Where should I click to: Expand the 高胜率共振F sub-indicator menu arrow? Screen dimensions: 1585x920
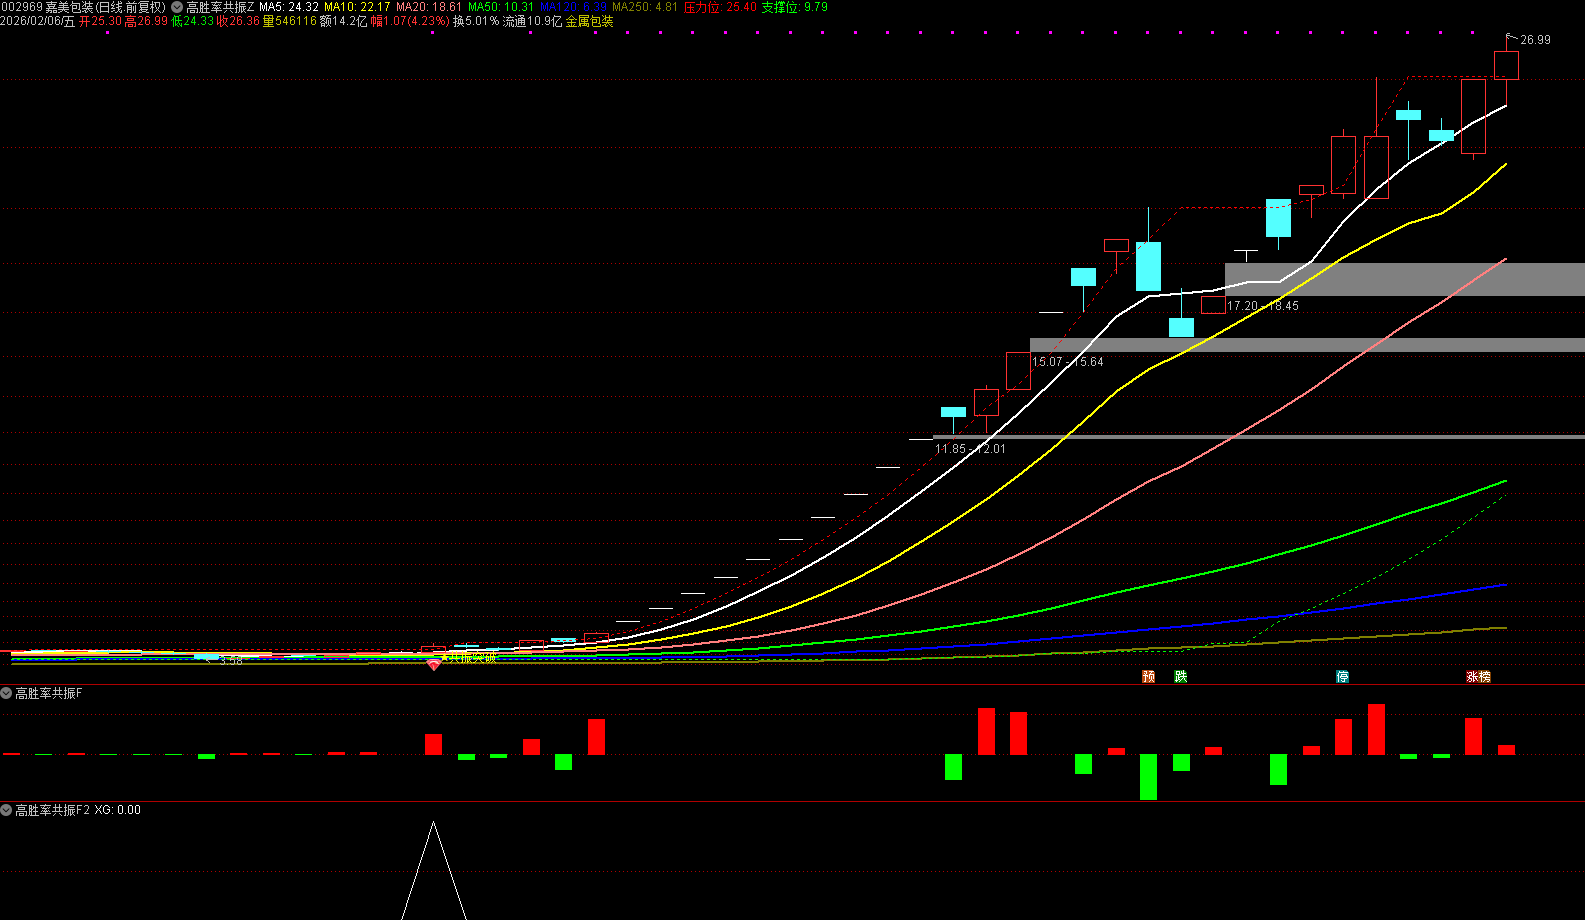(x=6, y=693)
